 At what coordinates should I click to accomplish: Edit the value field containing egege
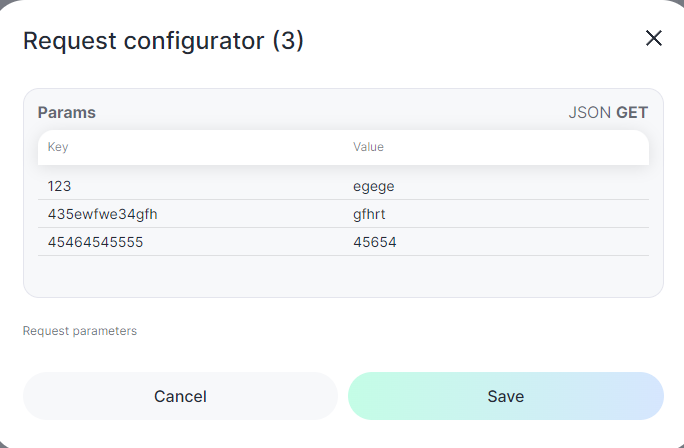click(500, 186)
